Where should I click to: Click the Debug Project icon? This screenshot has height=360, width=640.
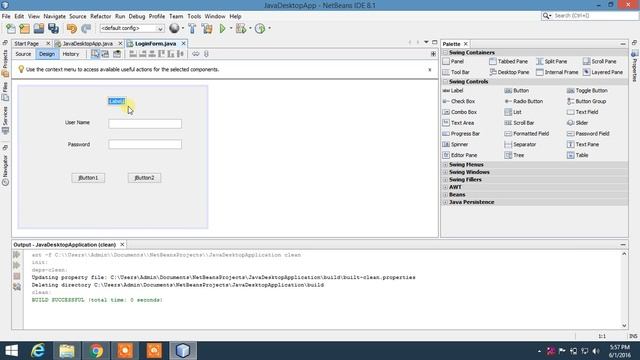[241, 29]
